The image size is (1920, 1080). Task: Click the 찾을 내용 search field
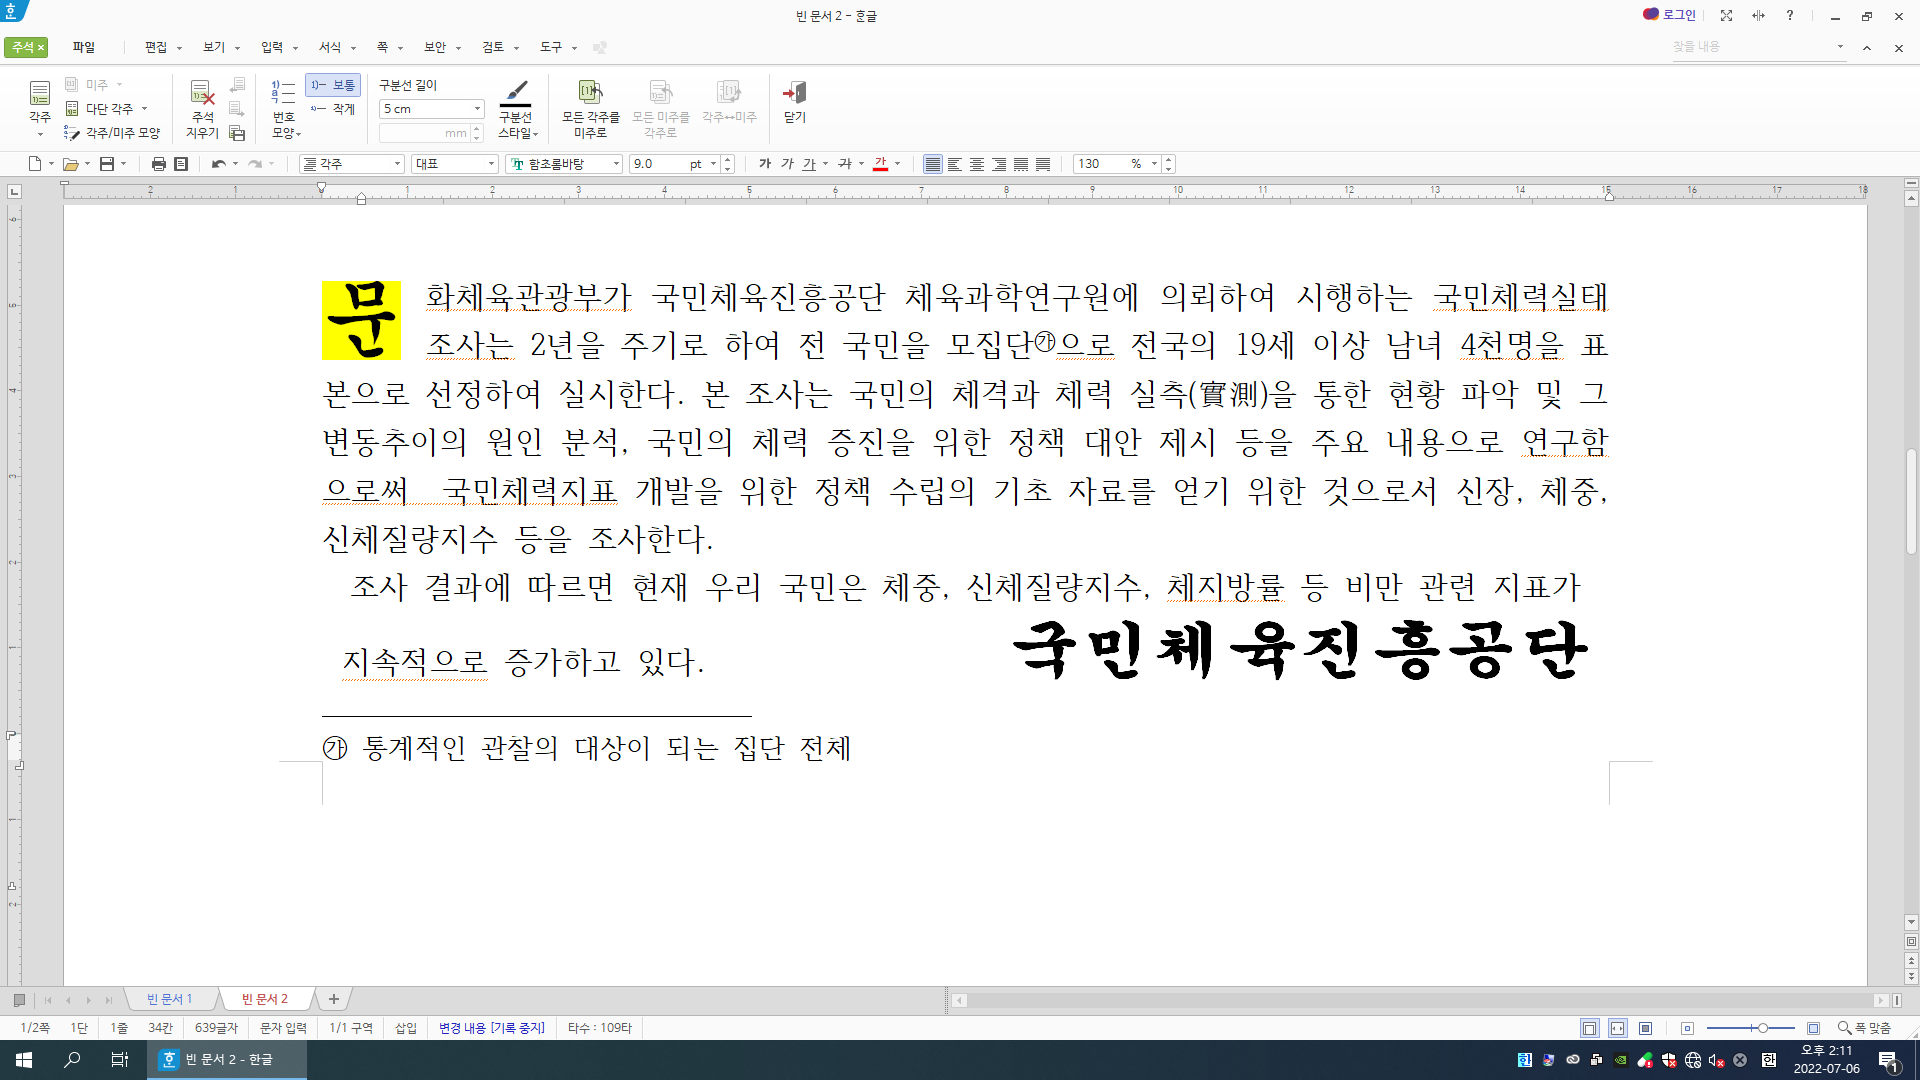[1752, 47]
